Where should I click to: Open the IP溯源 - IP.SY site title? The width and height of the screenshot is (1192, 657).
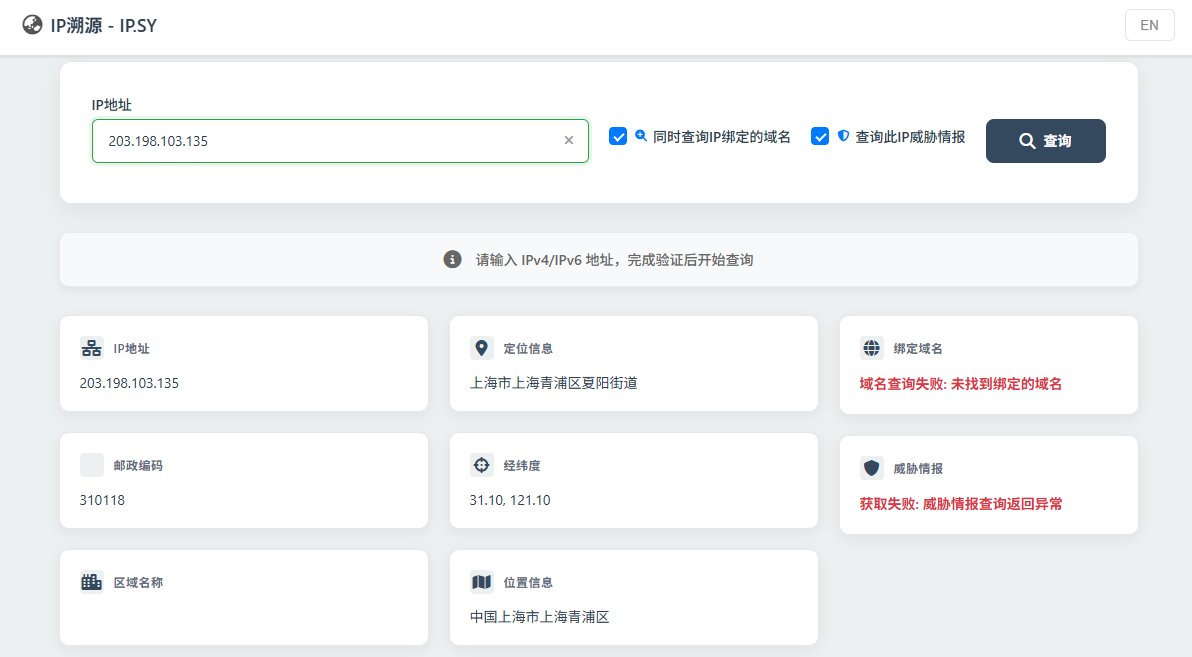[103, 25]
